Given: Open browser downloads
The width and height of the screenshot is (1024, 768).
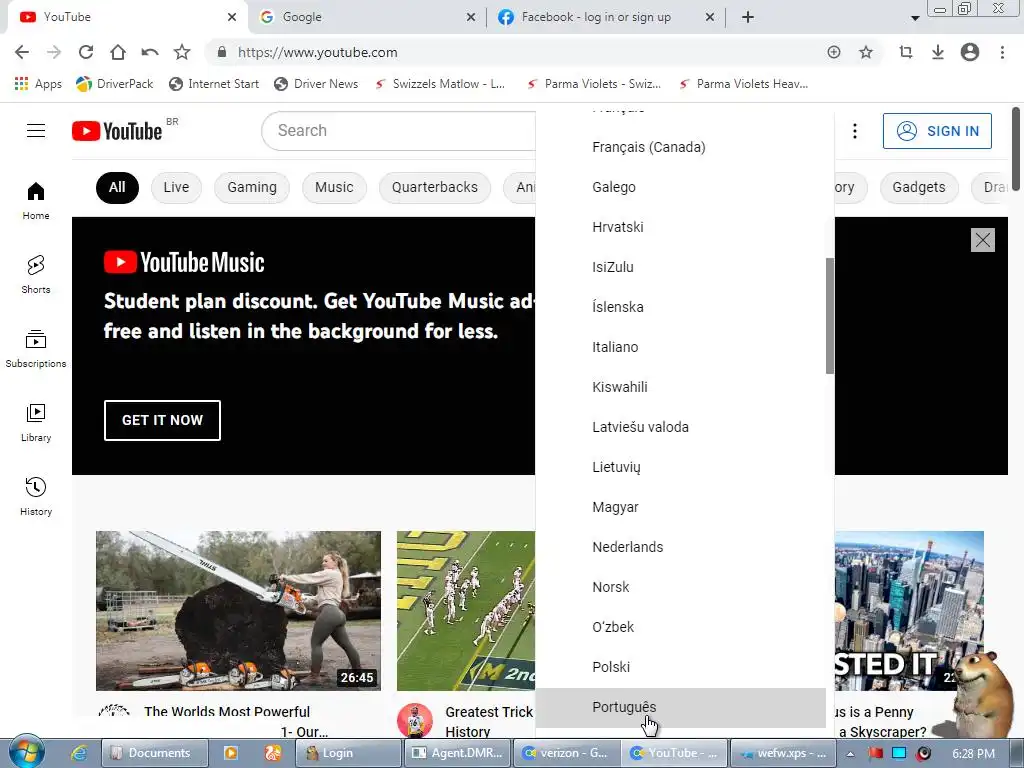Looking at the screenshot, I should coord(937,52).
